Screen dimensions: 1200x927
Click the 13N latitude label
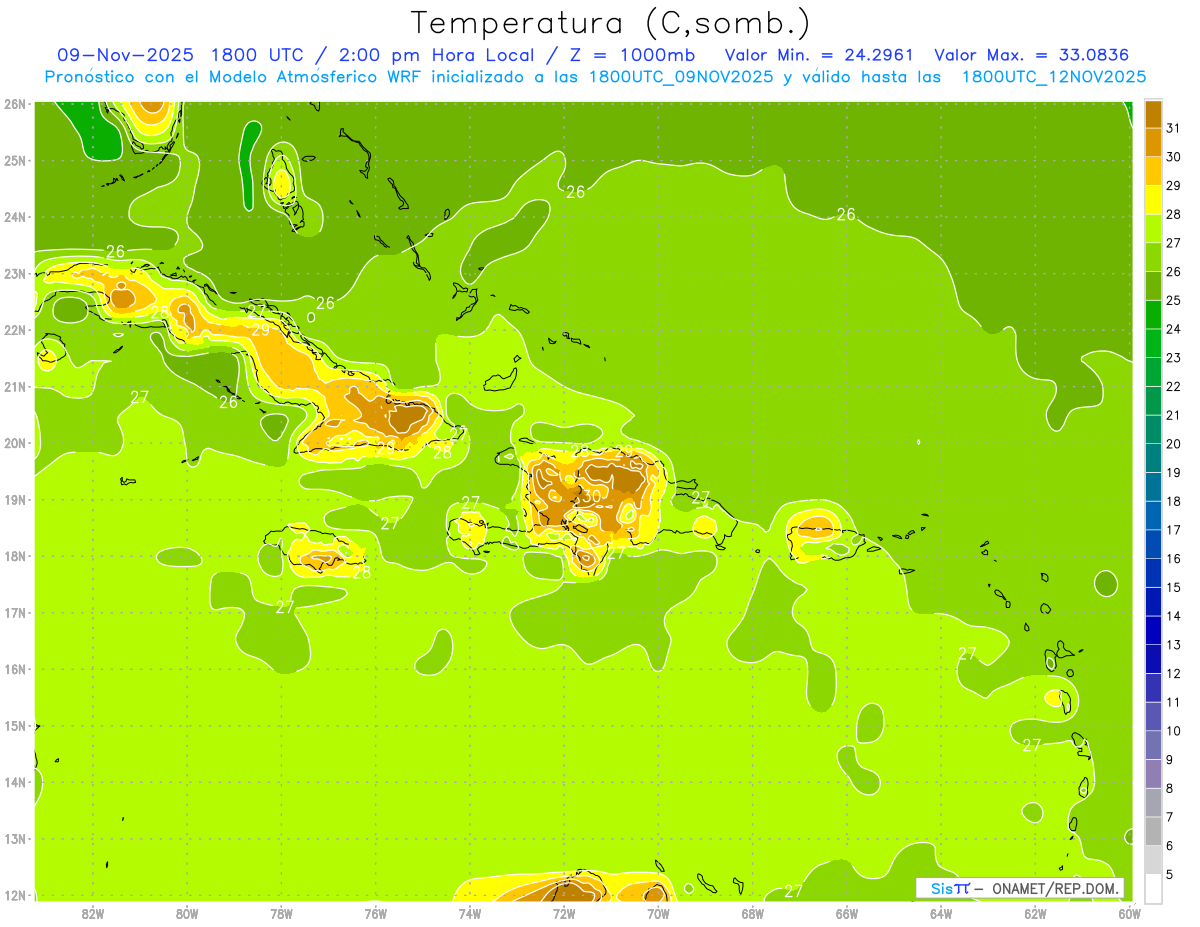14,838
